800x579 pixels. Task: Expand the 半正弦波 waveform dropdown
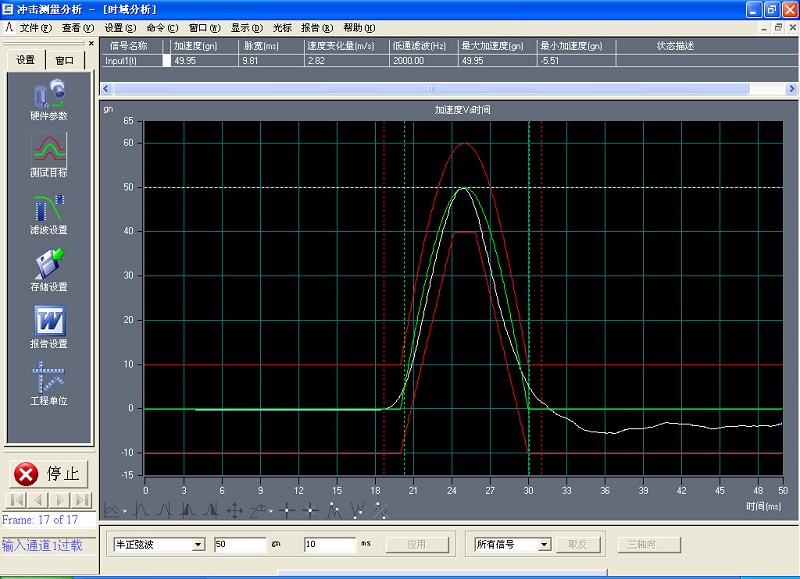point(197,545)
